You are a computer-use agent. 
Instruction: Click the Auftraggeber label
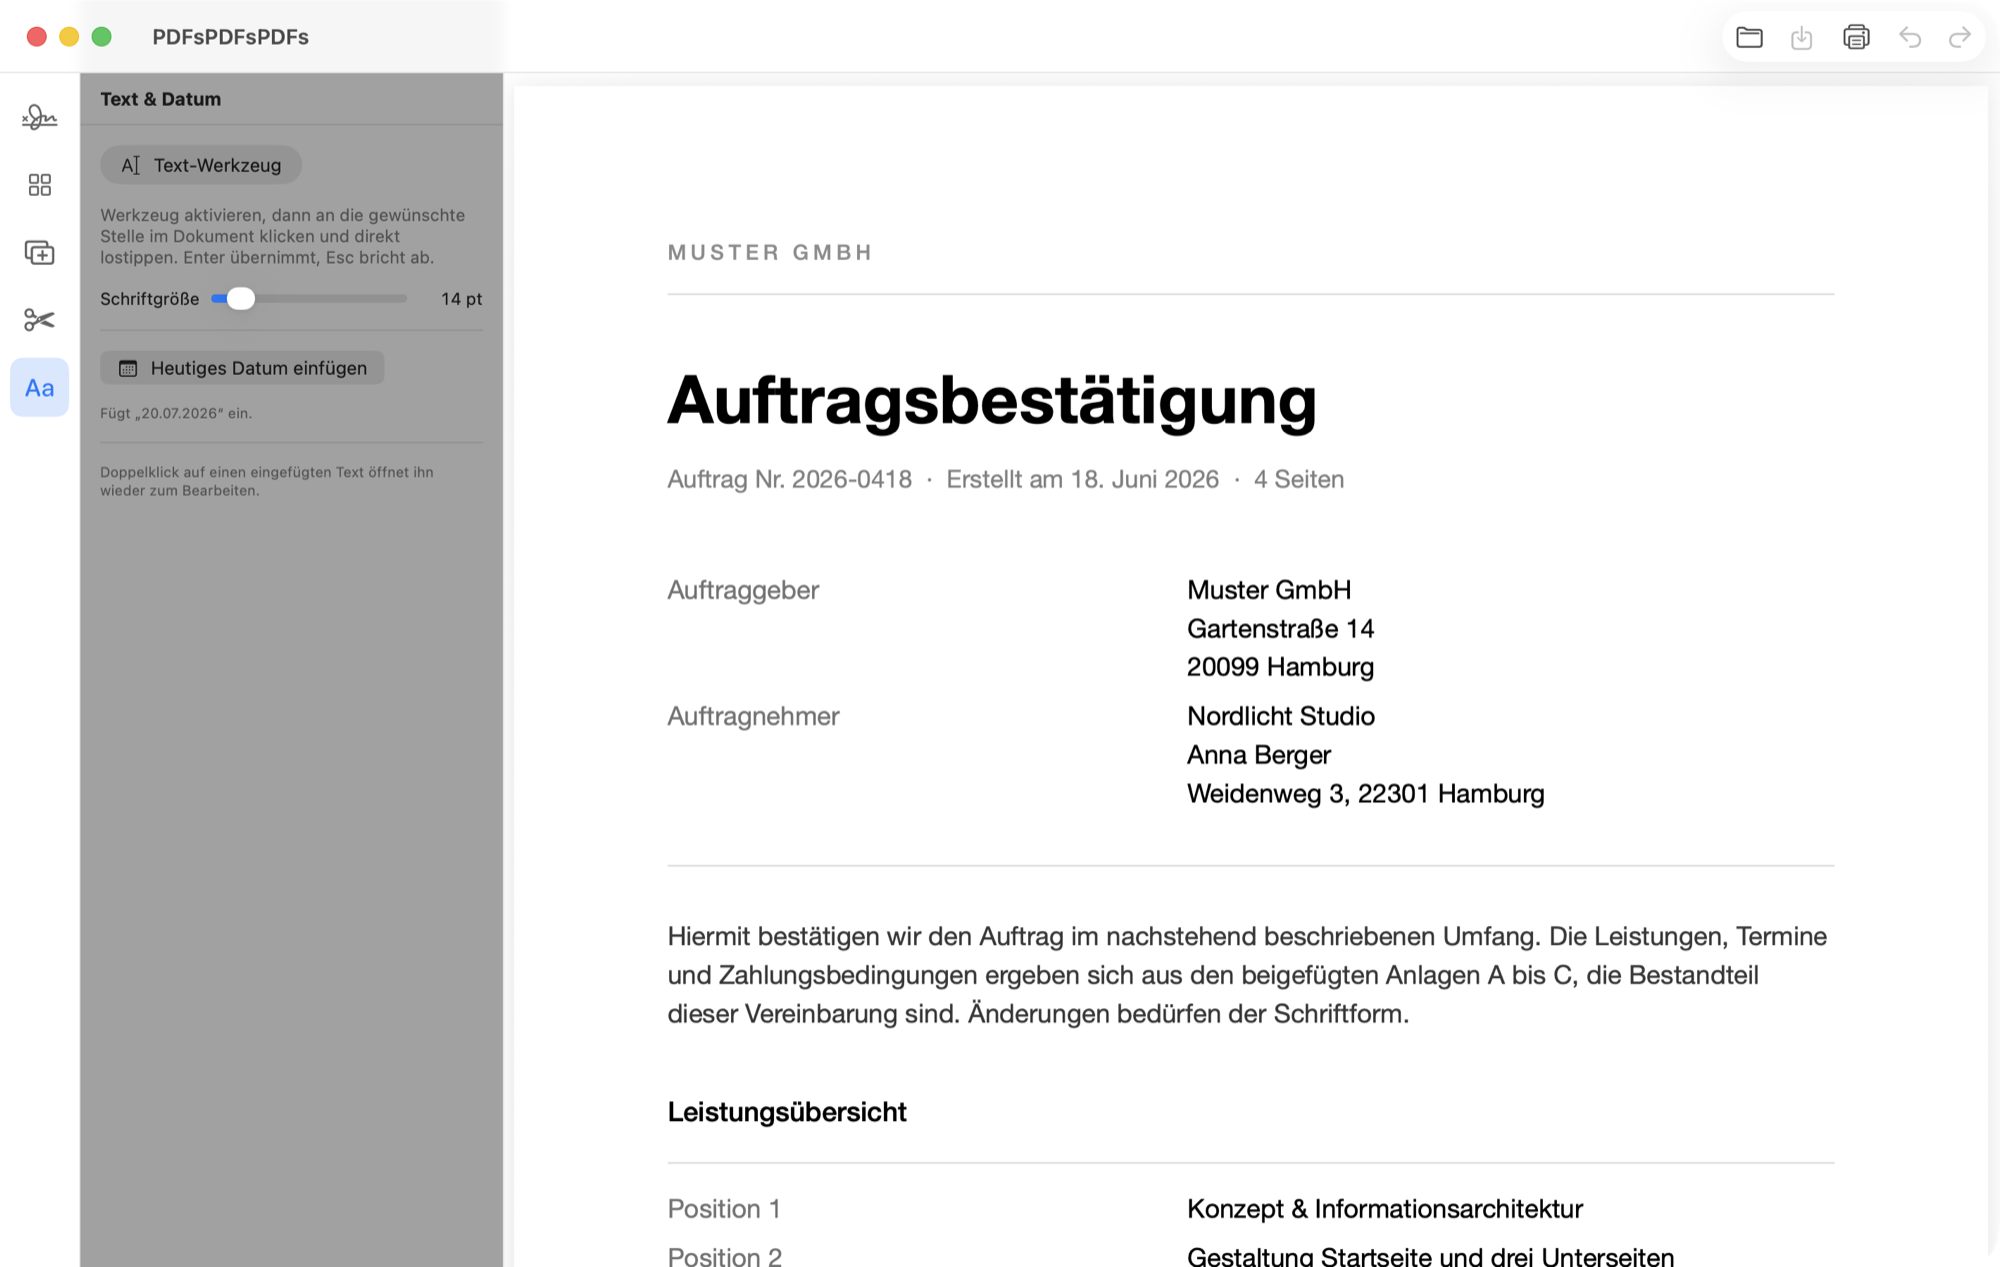point(743,590)
